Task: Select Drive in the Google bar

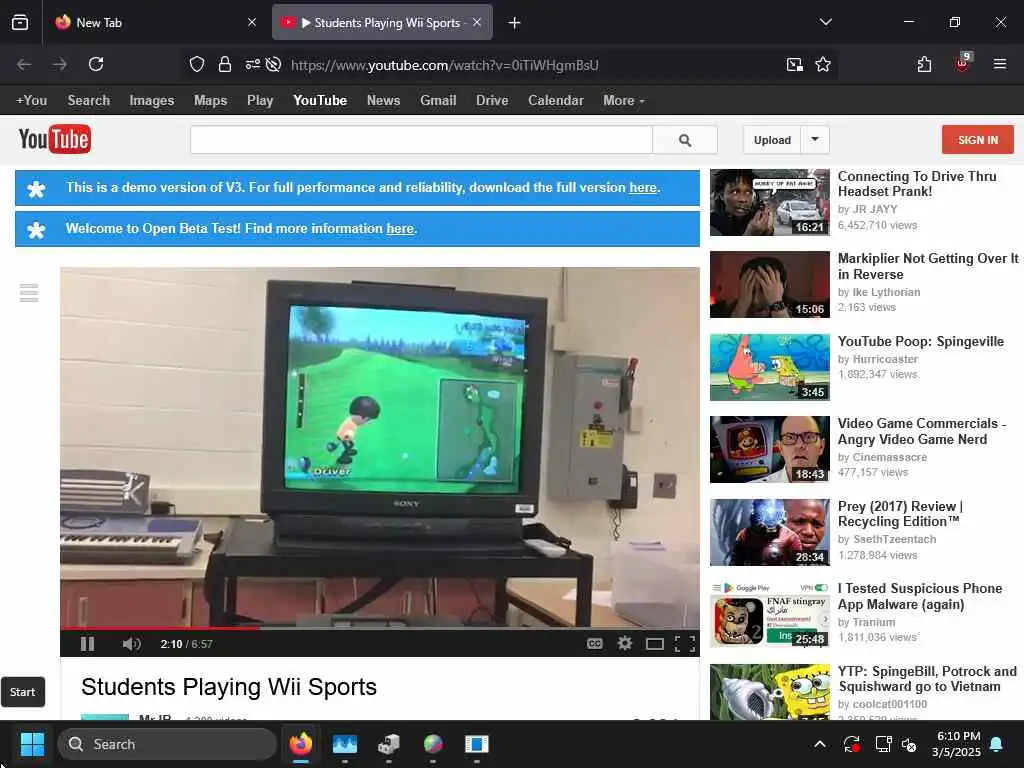Action: (x=492, y=101)
